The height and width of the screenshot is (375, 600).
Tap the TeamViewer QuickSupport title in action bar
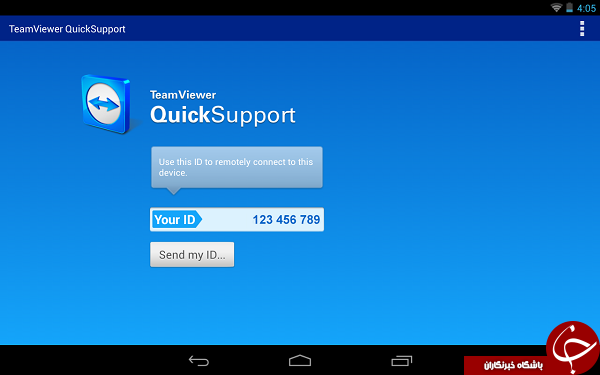[x=67, y=29]
